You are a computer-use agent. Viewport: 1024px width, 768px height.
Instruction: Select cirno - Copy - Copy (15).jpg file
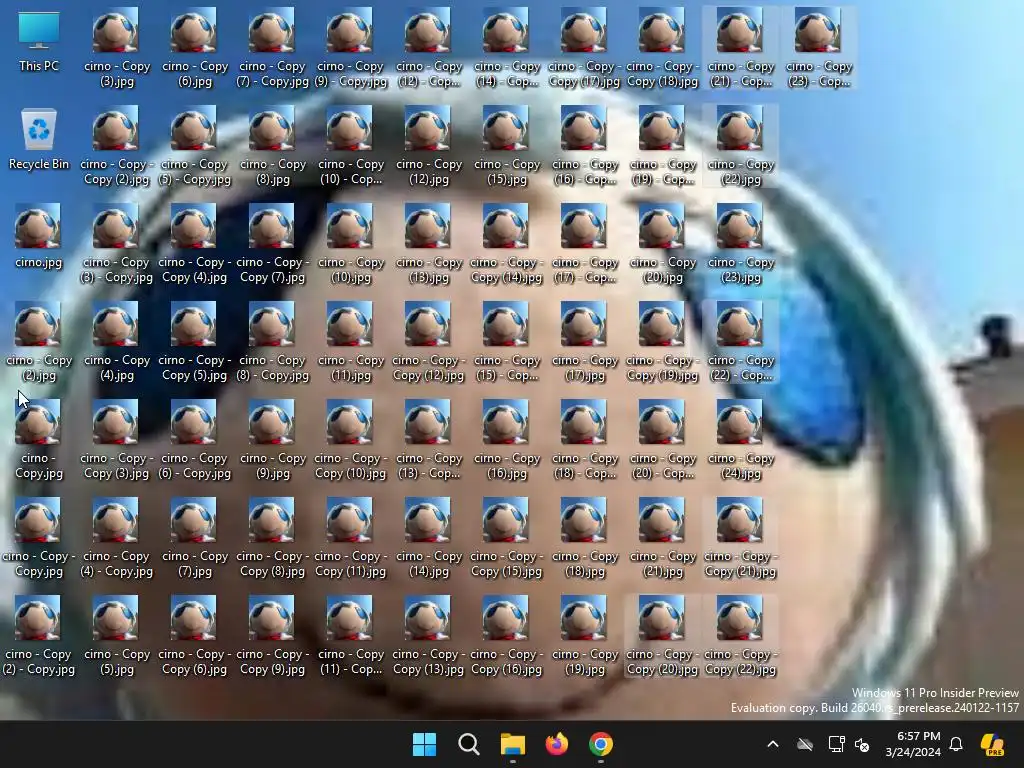(507, 537)
